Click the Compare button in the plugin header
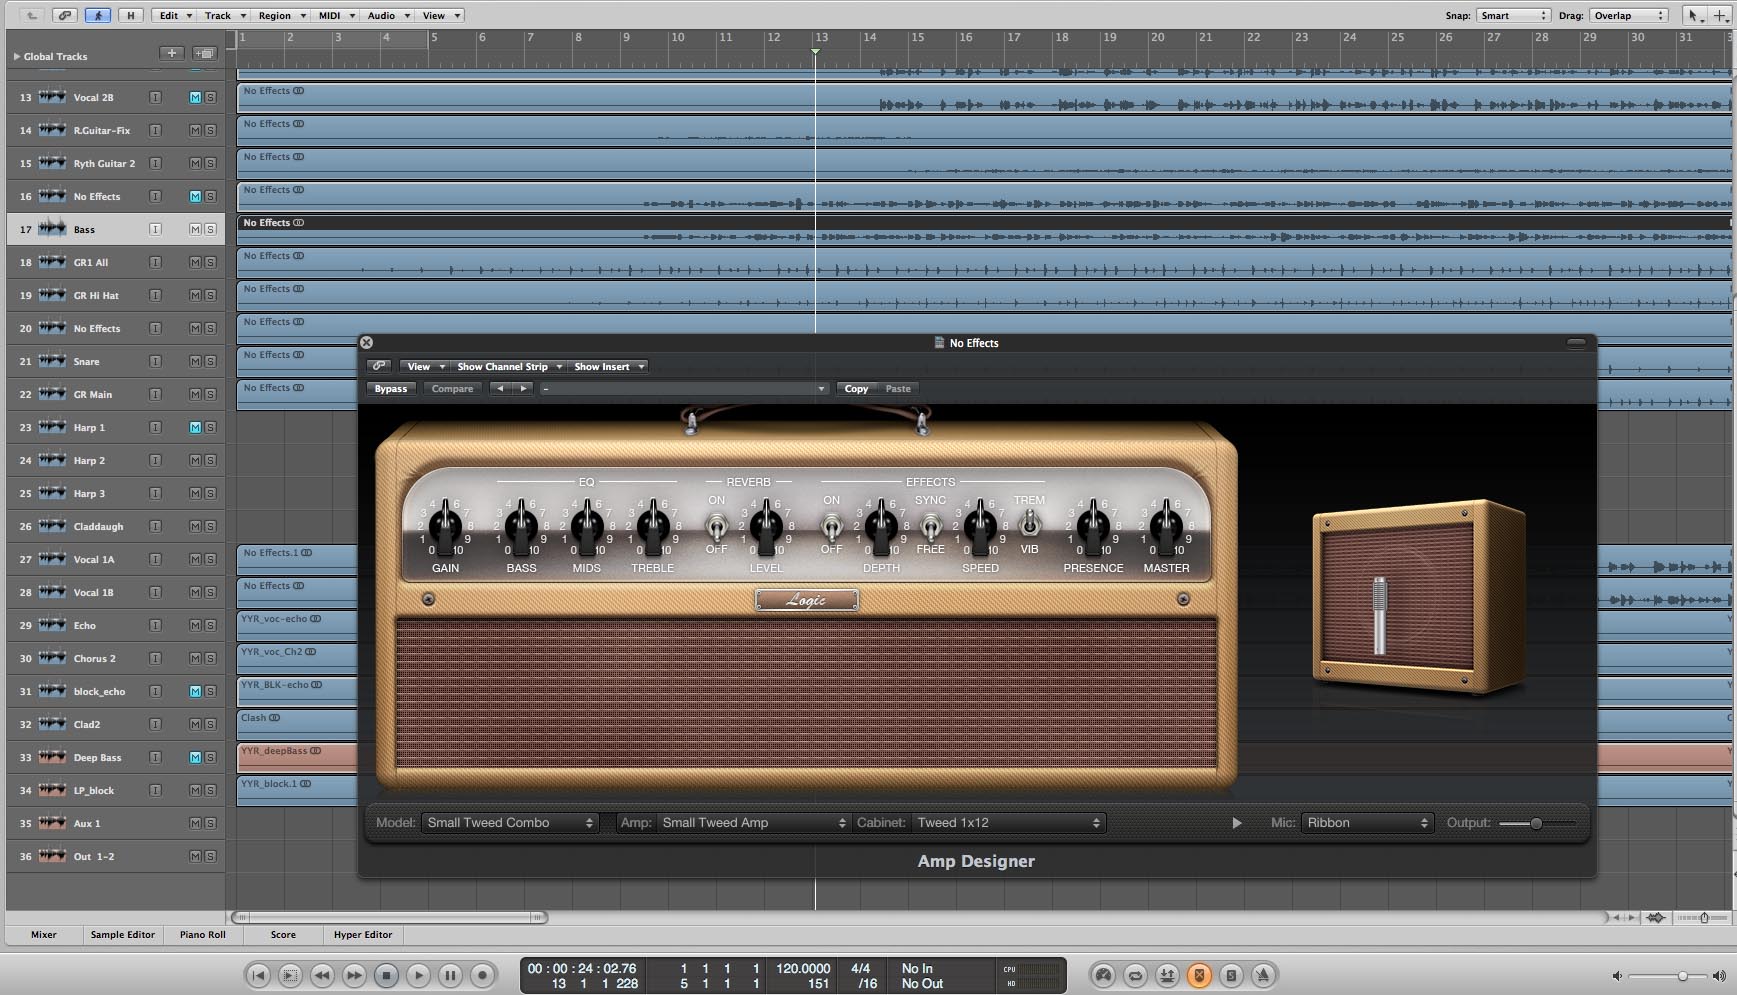Viewport: 1737px width, 995px height. [452, 389]
